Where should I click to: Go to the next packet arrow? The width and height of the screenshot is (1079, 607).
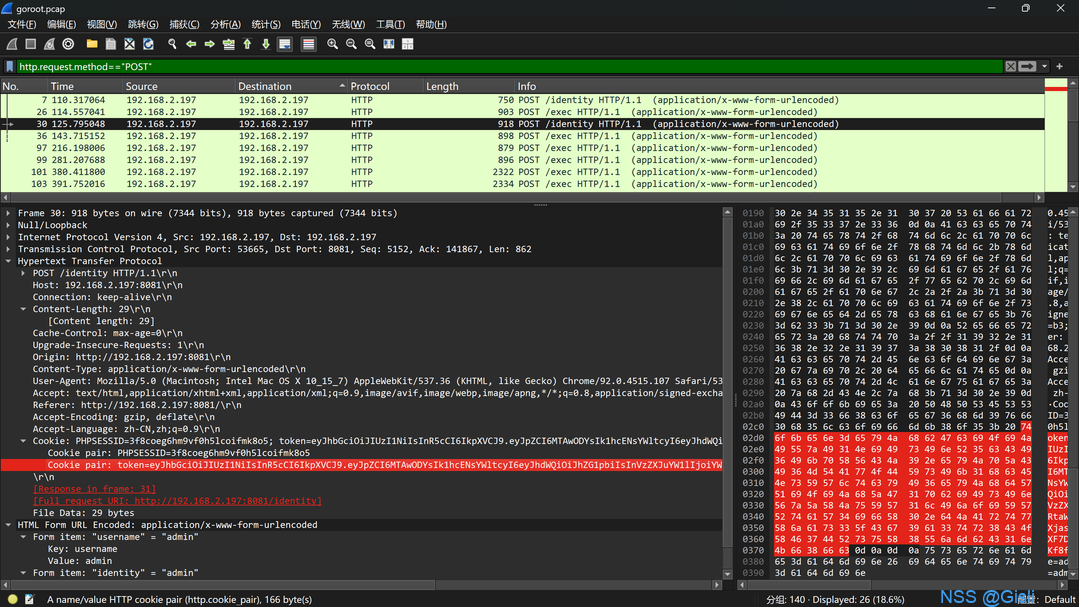coord(209,44)
